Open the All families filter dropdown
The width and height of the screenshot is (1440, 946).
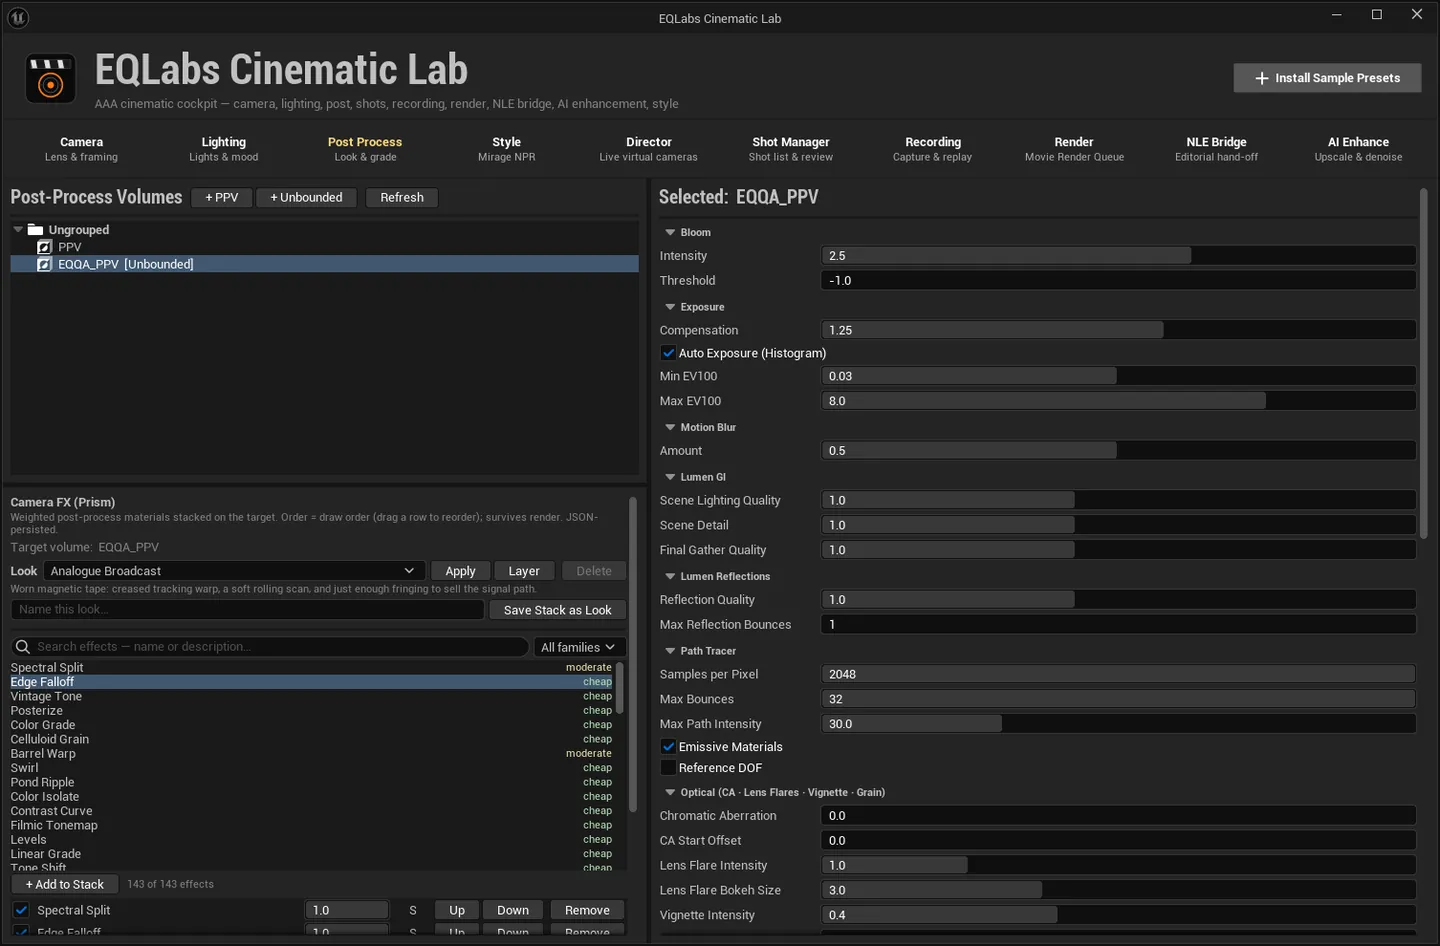[x=580, y=647]
